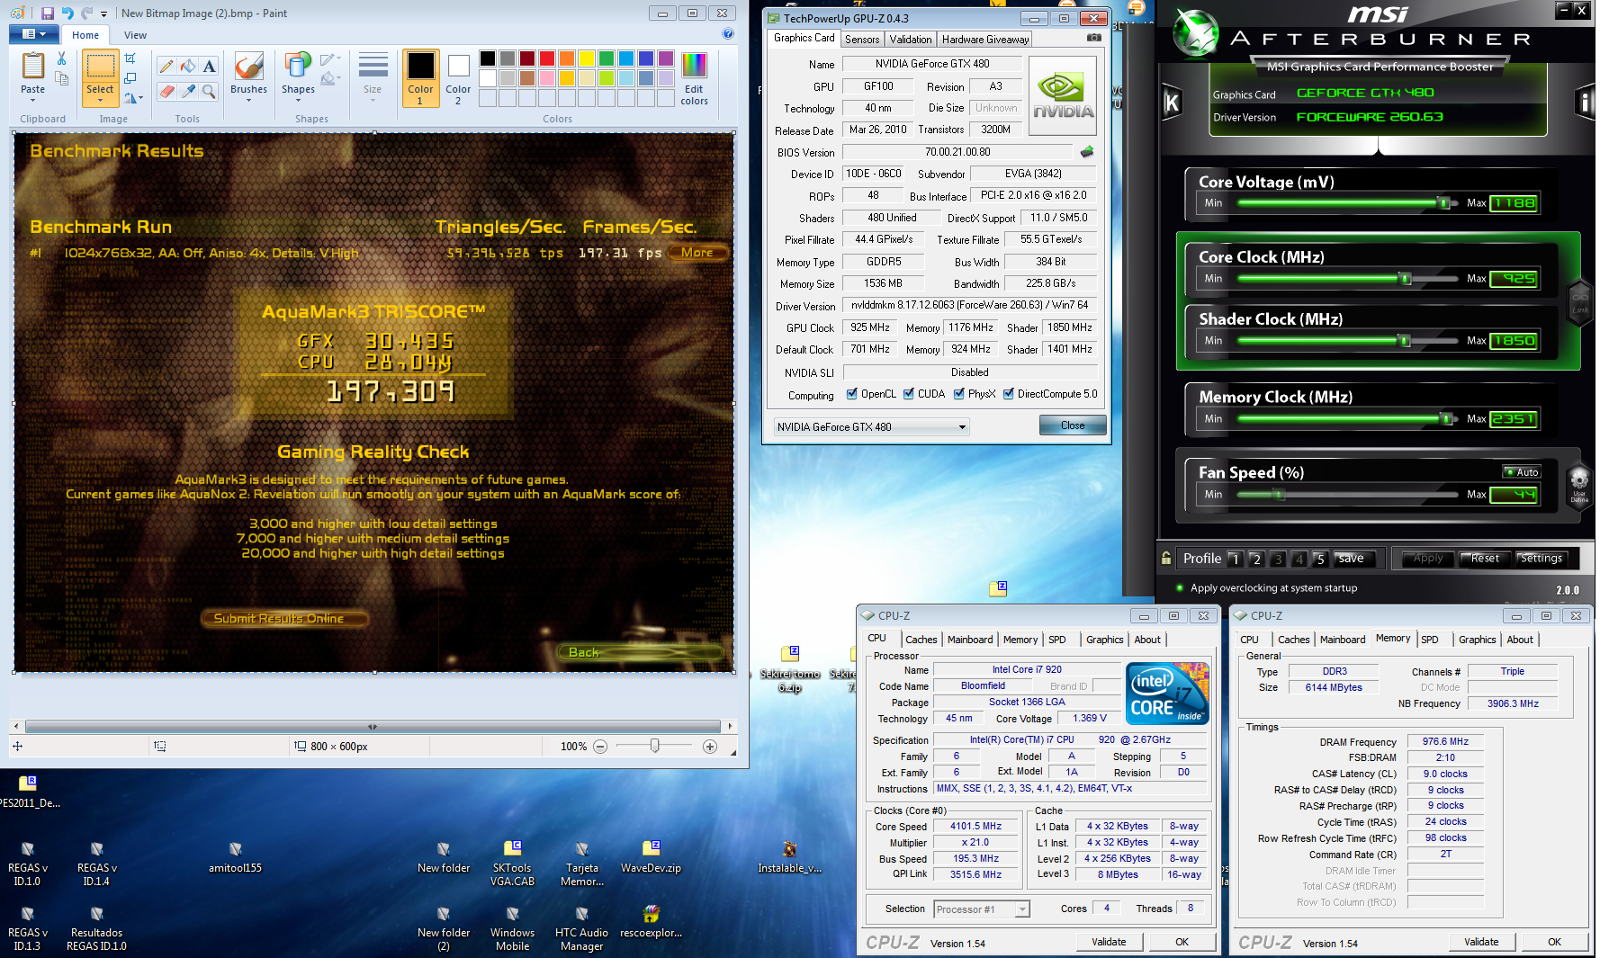Select the SKTools VGA.CAB desktop icon
The image size is (1600, 958).
[x=512, y=864]
